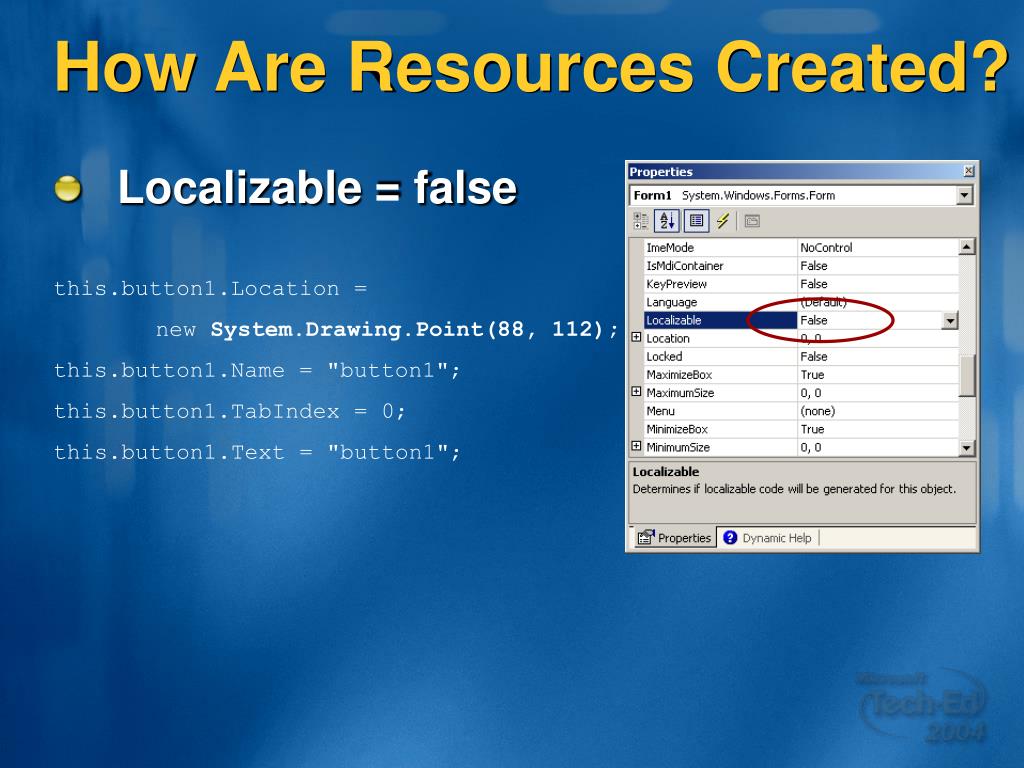The width and height of the screenshot is (1024, 768).
Task: Click the False value of Locked
Action: [x=814, y=357]
